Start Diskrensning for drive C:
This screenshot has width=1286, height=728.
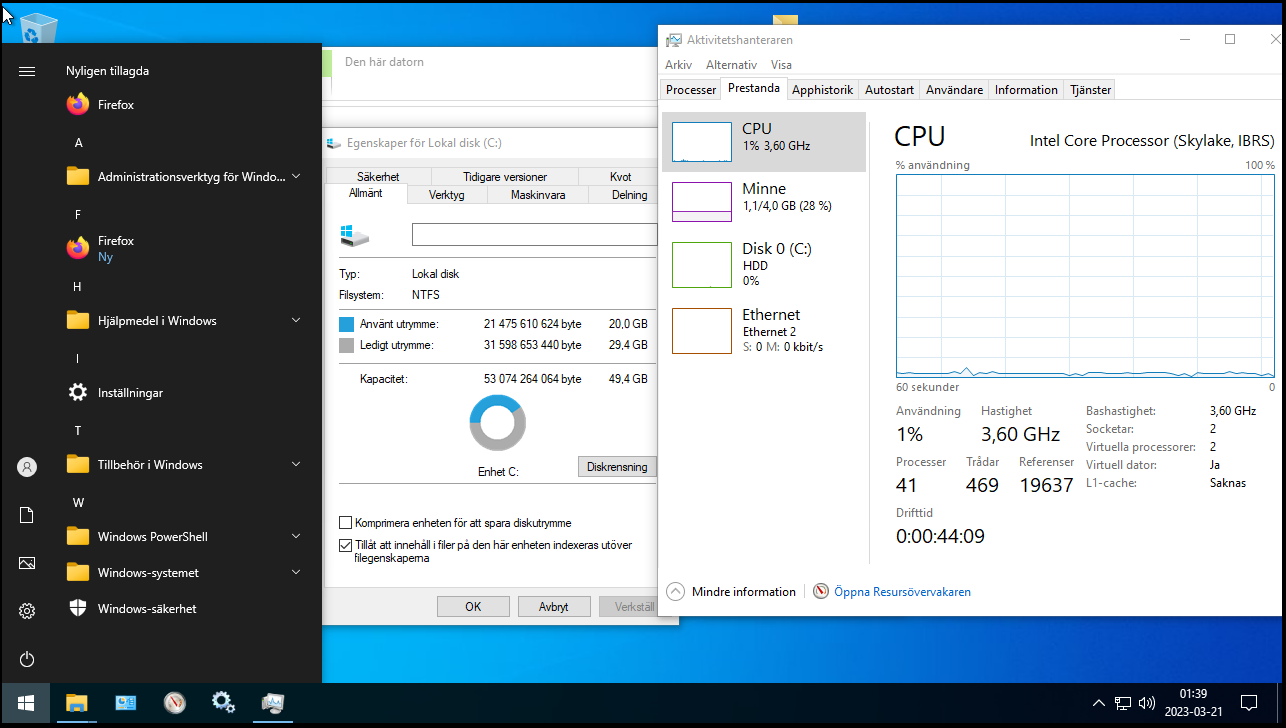tap(617, 466)
